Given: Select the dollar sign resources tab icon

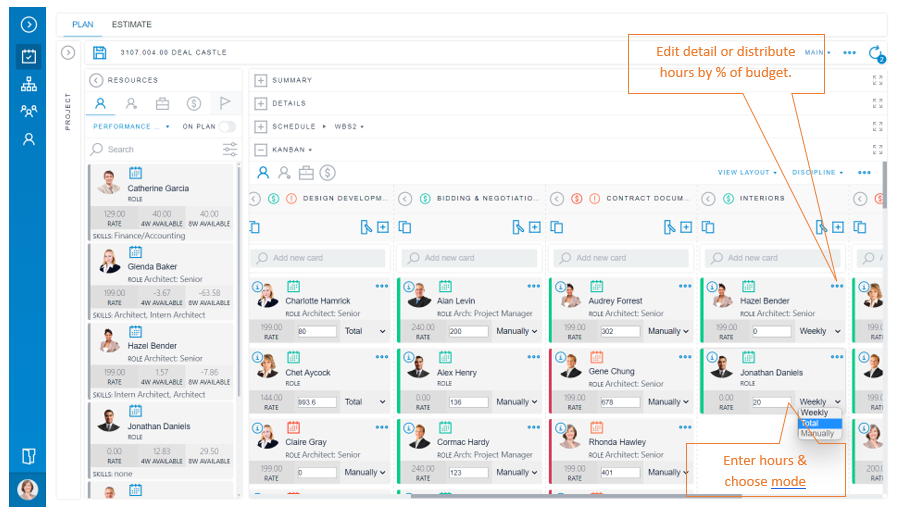Looking at the screenshot, I should 194,103.
